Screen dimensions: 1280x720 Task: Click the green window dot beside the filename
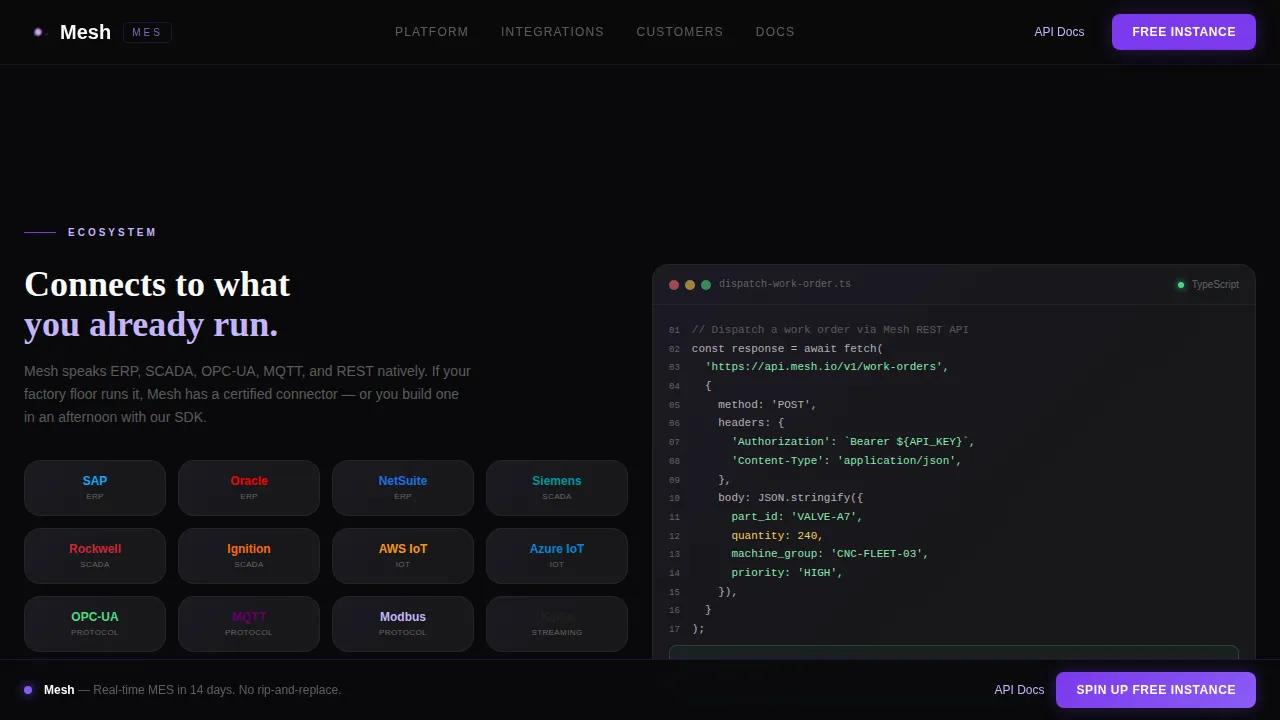pyautogui.click(x=706, y=285)
